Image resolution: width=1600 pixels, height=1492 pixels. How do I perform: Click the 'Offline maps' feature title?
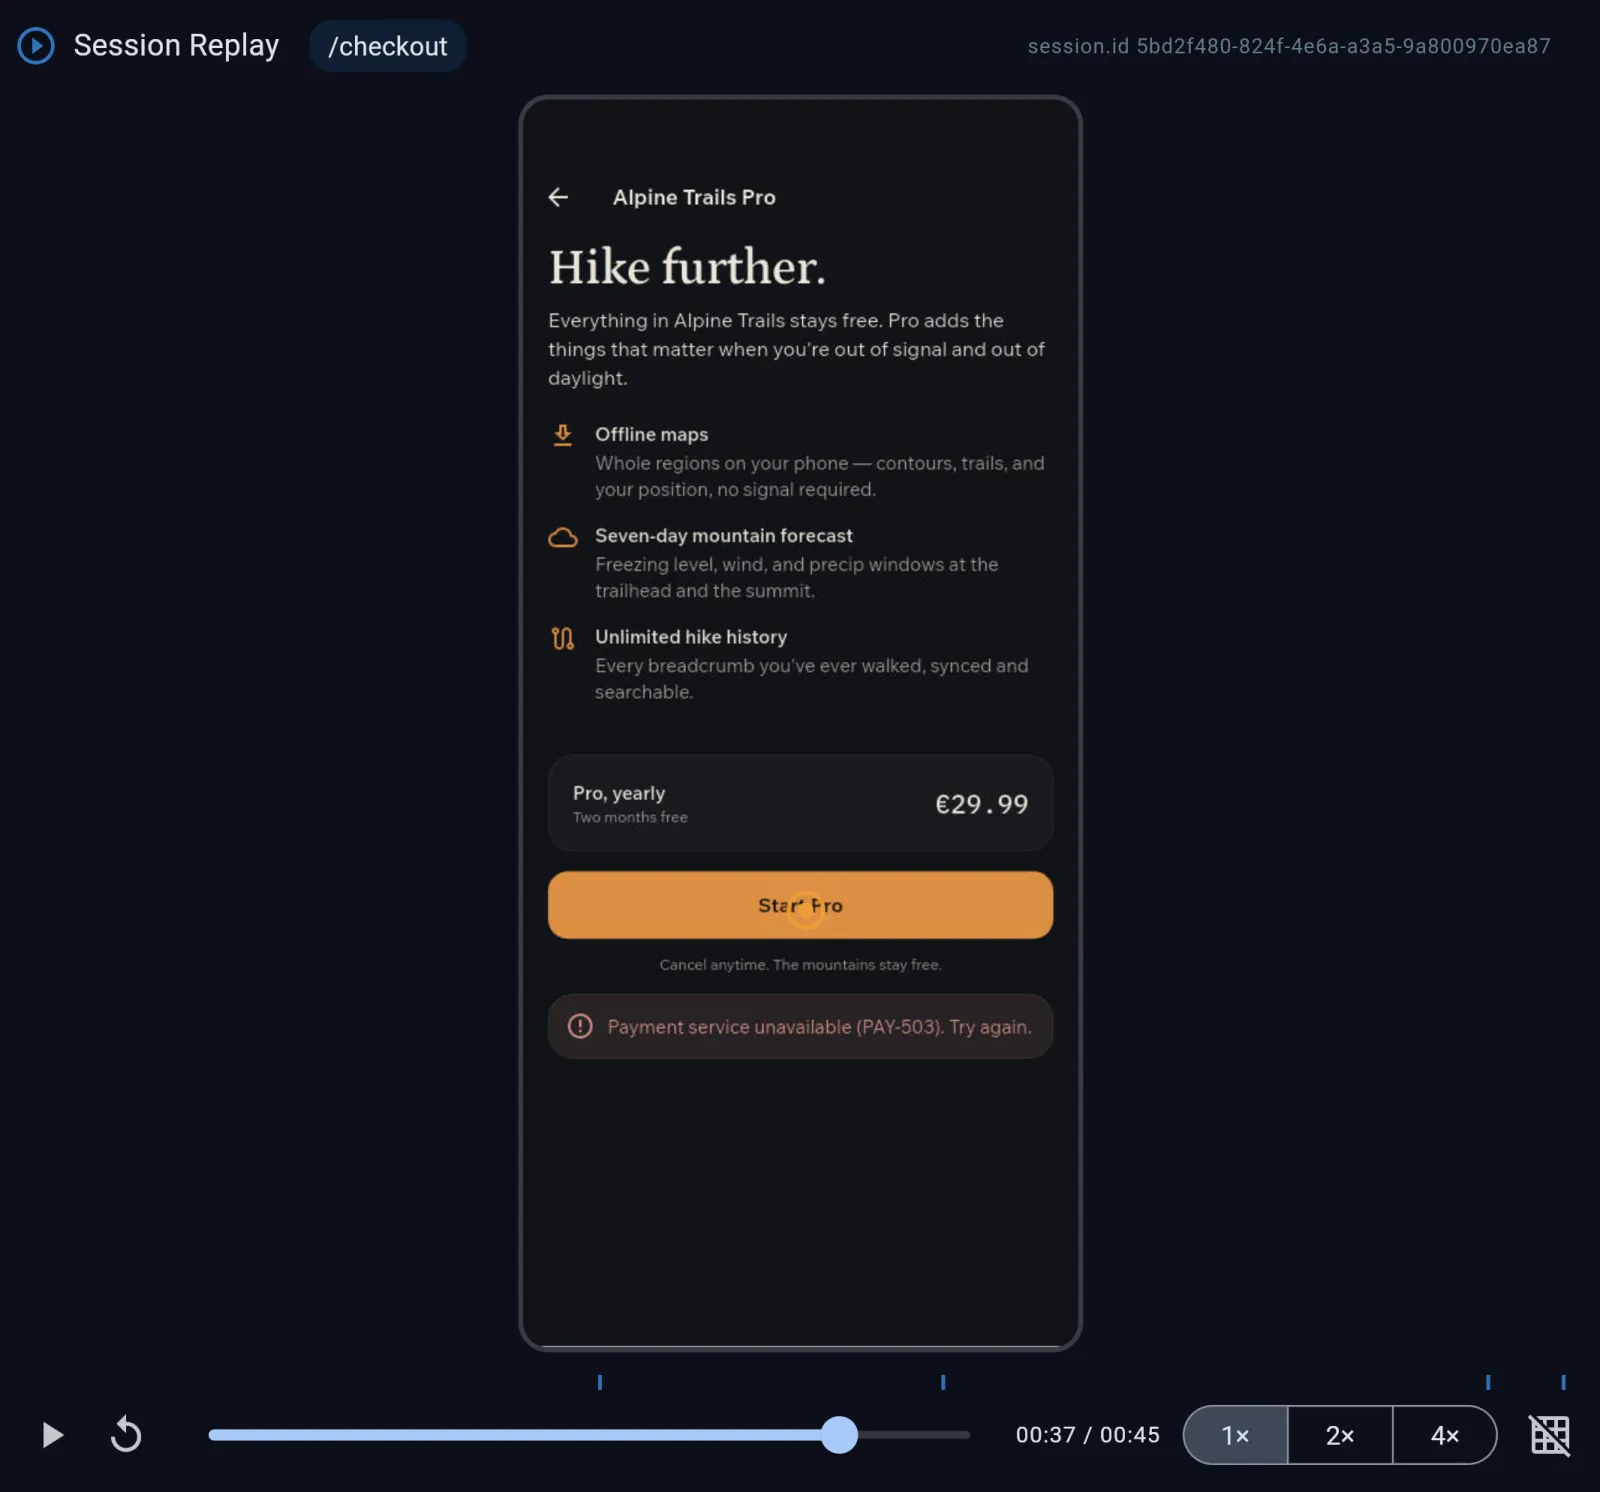click(651, 434)
